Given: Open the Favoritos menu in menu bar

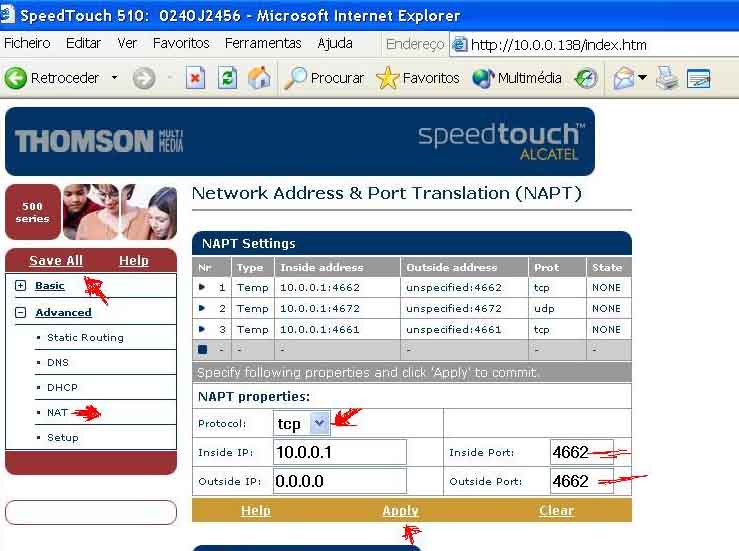Looking at the screenshot, I should [181, 43].
